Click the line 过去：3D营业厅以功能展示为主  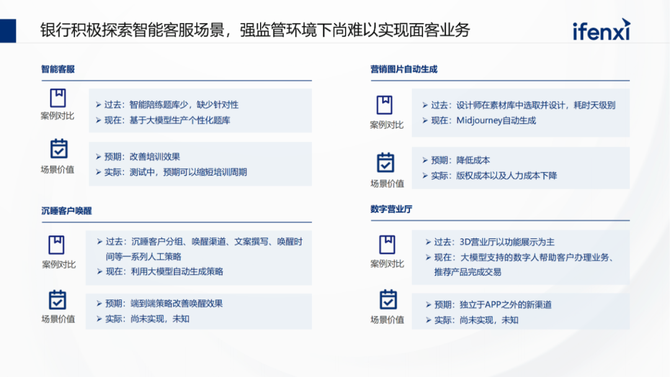pos(490,242)
